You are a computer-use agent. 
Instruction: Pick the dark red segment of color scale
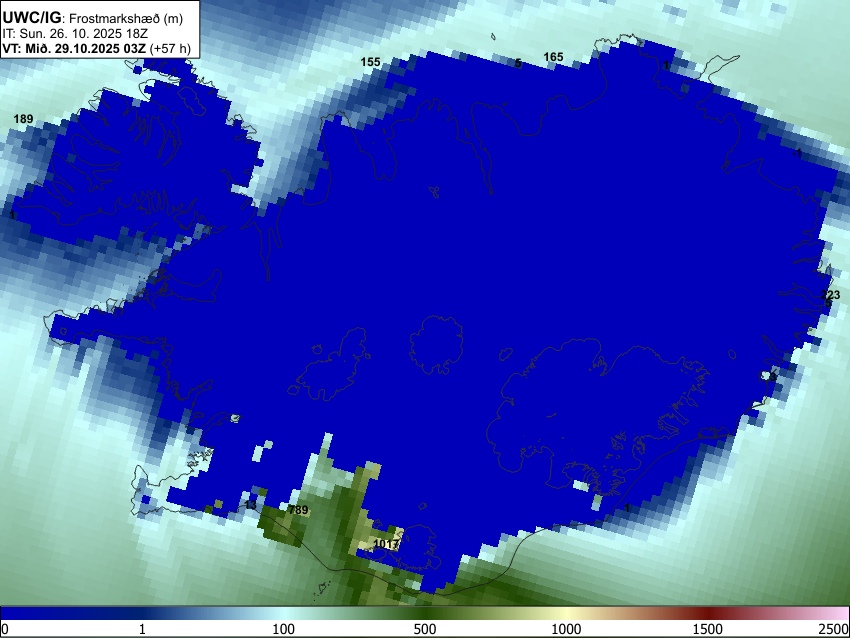click(708, 614)
